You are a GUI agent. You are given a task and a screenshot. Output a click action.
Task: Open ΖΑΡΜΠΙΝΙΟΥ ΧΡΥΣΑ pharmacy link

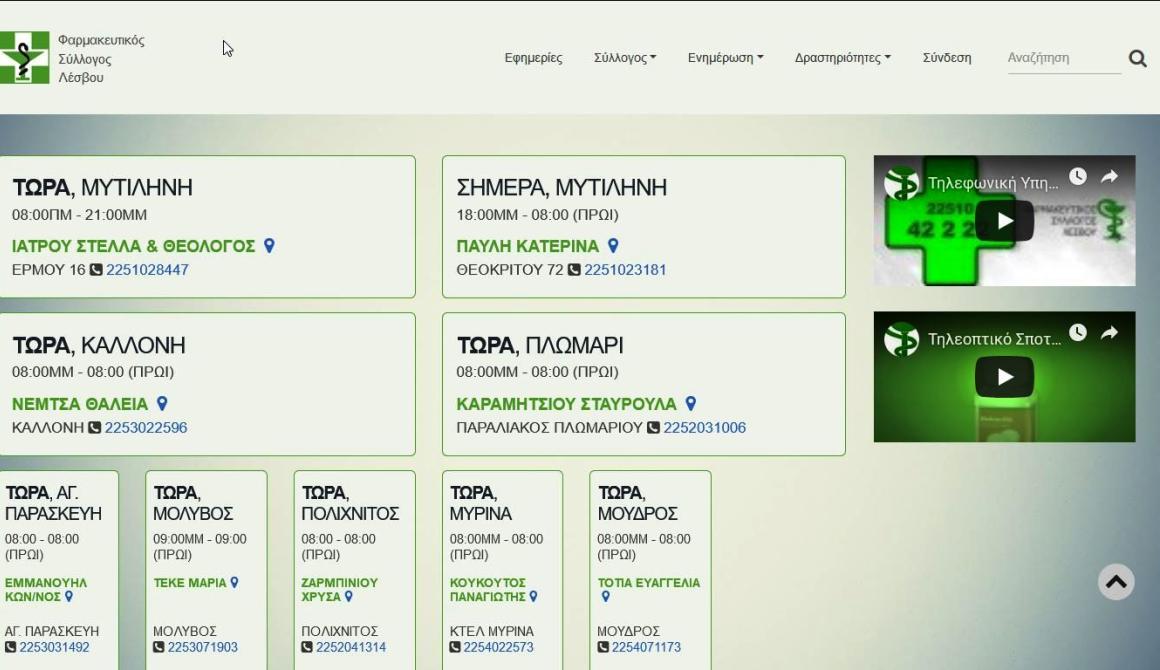coord(340,589)
